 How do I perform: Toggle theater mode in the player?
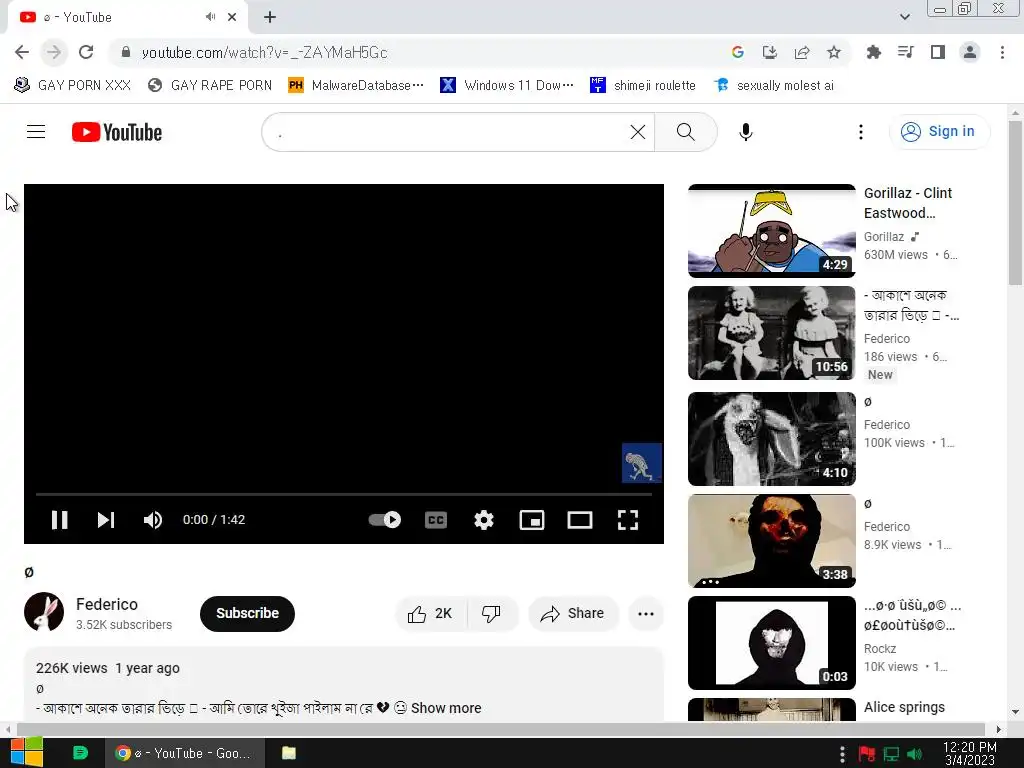580,520
